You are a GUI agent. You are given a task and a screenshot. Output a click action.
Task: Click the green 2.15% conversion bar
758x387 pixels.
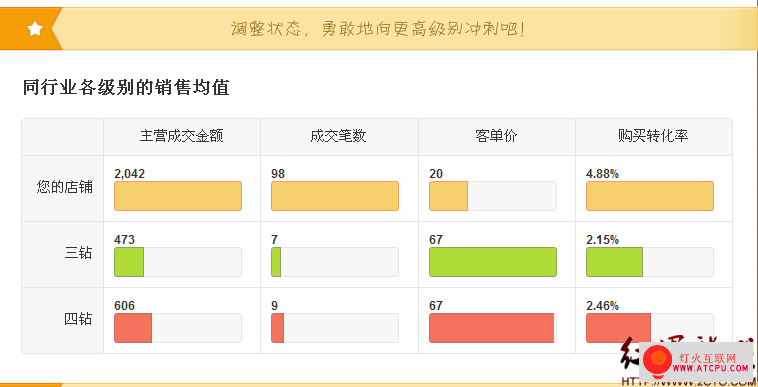(614, 262)
